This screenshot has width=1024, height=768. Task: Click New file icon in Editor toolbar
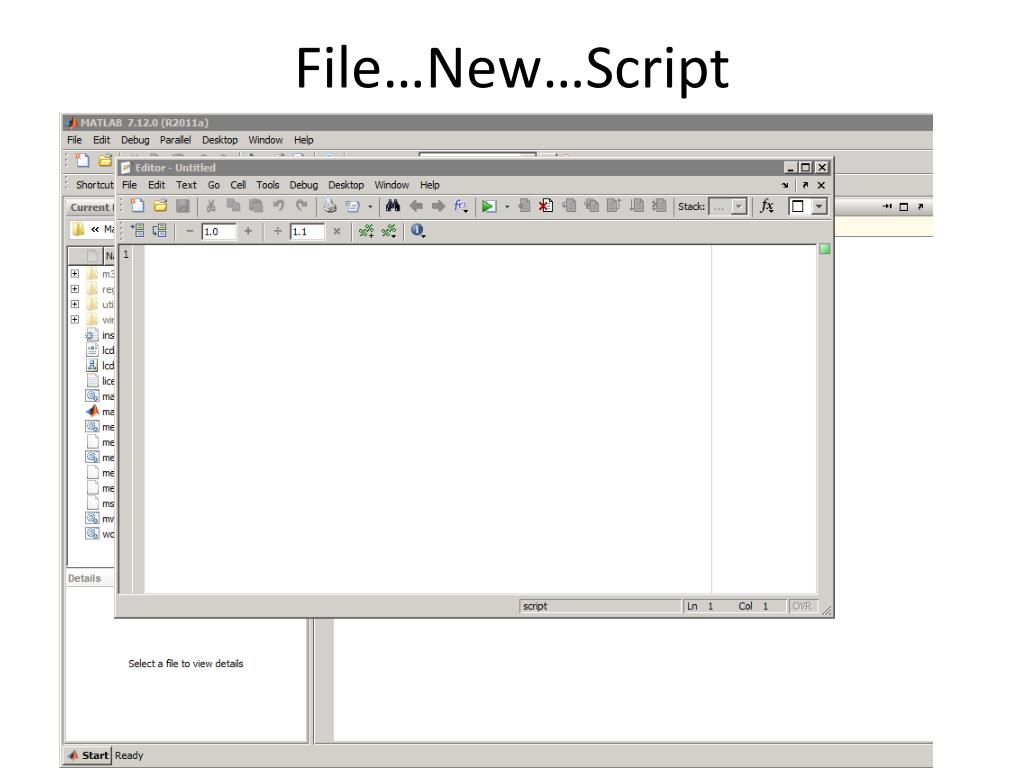tap(137, 206)
